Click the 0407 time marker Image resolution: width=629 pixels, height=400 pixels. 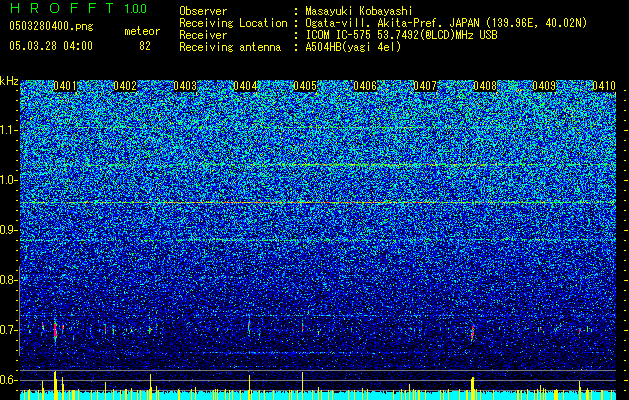pyautogui.click(x=425, y=86)
